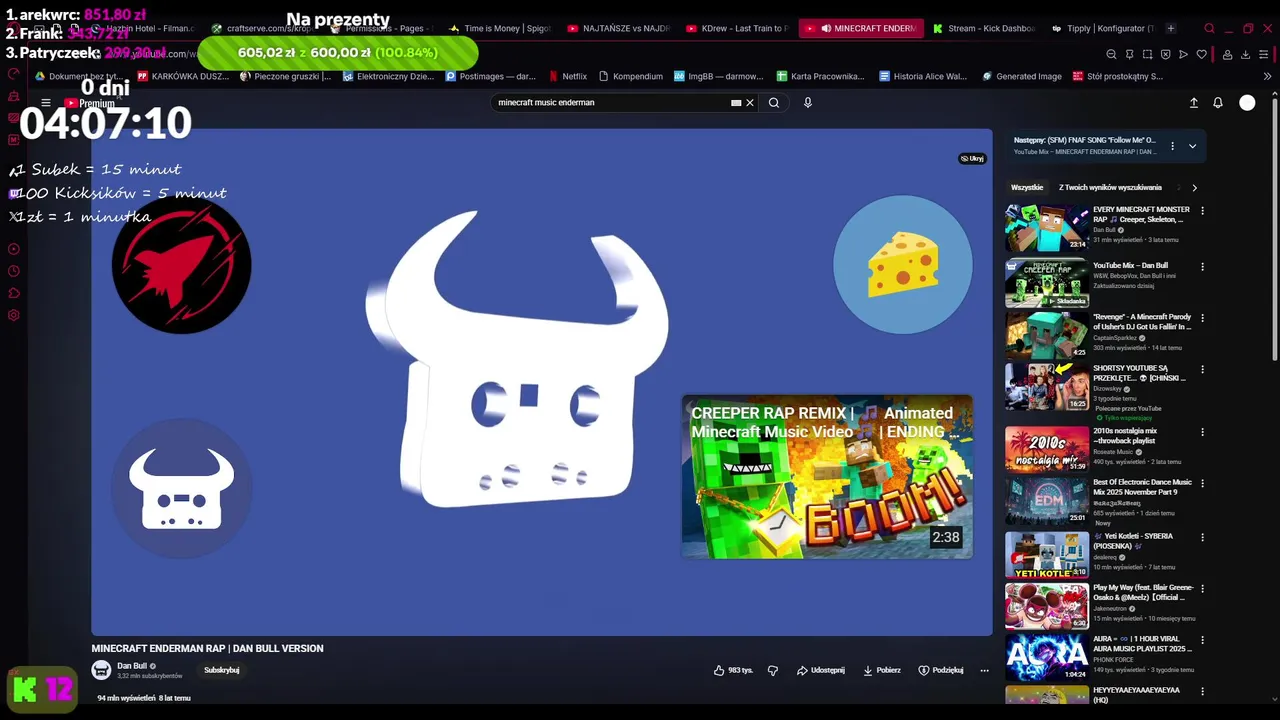Click the browser search icon beside new tab button
The height and width of the screenshot is (720, 1280).
point(1209,28)
